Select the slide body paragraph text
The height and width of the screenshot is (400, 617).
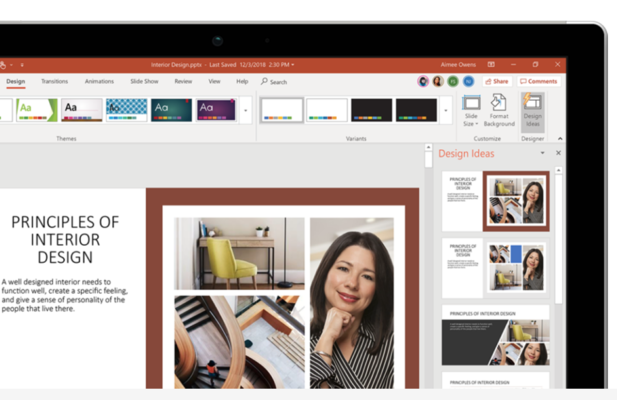click(x=65, y=295)
